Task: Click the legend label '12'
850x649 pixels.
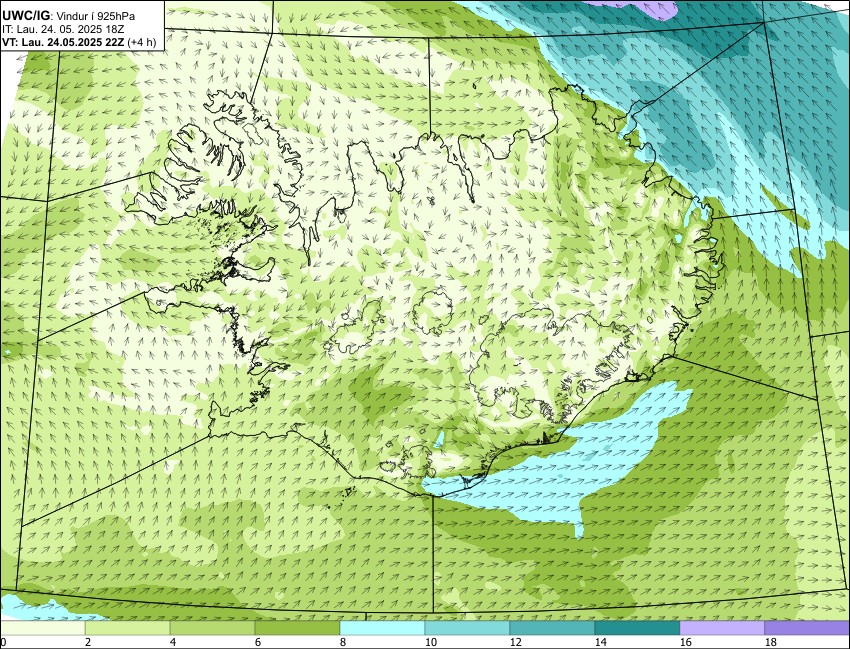Action: (516, 642)
